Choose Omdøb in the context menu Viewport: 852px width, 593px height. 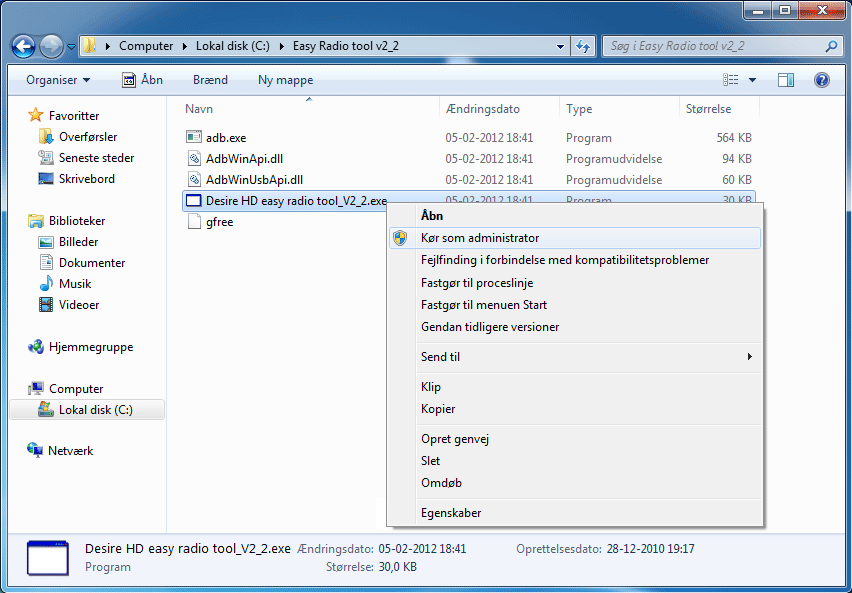point(575,483)
